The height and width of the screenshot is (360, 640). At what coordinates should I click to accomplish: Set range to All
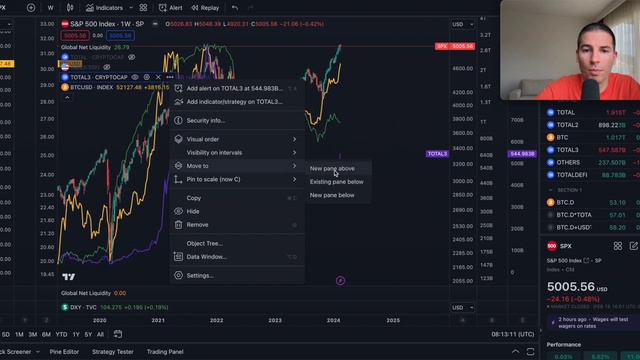(x=100, y=334)
